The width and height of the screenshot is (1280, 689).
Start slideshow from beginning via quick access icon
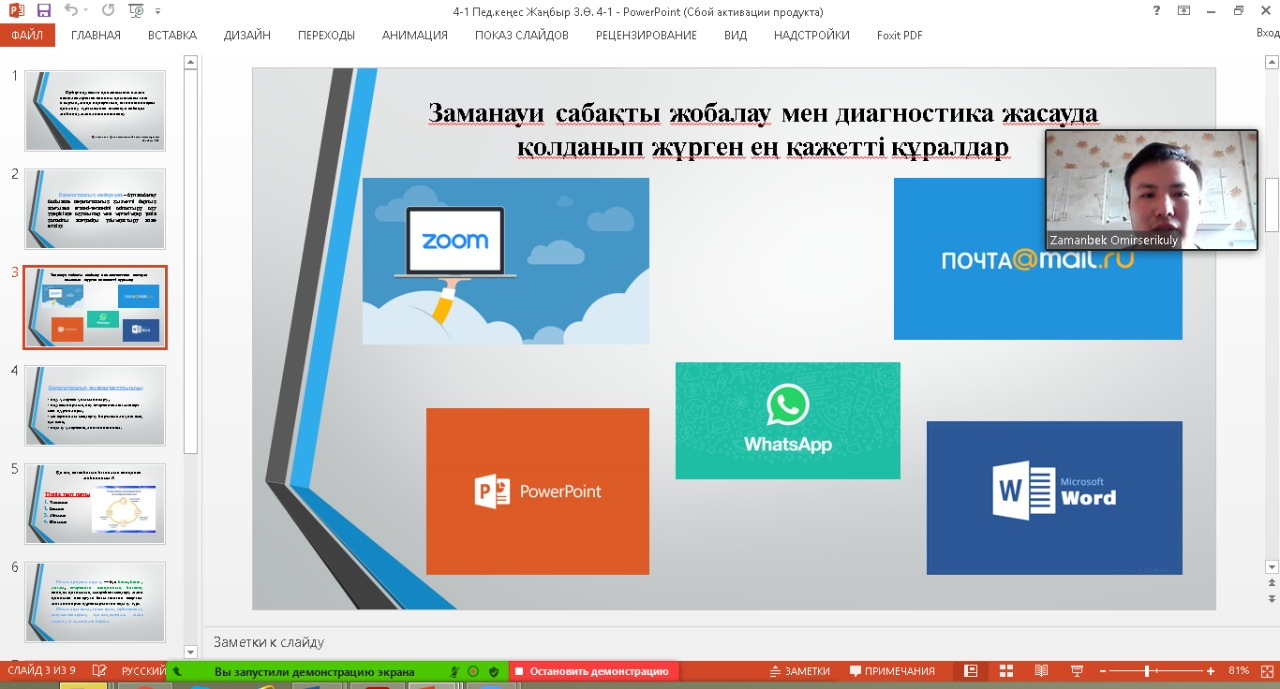pos(136,11)
